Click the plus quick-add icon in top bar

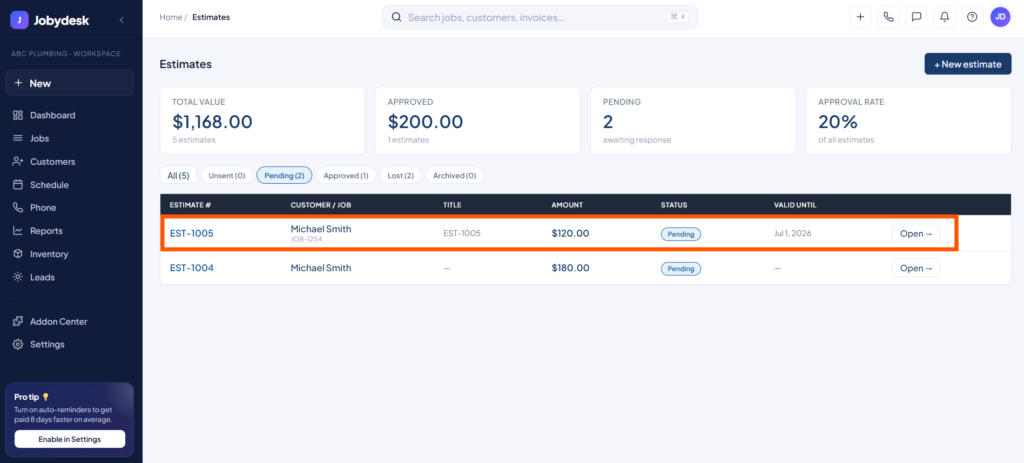[x=860, y=18]
